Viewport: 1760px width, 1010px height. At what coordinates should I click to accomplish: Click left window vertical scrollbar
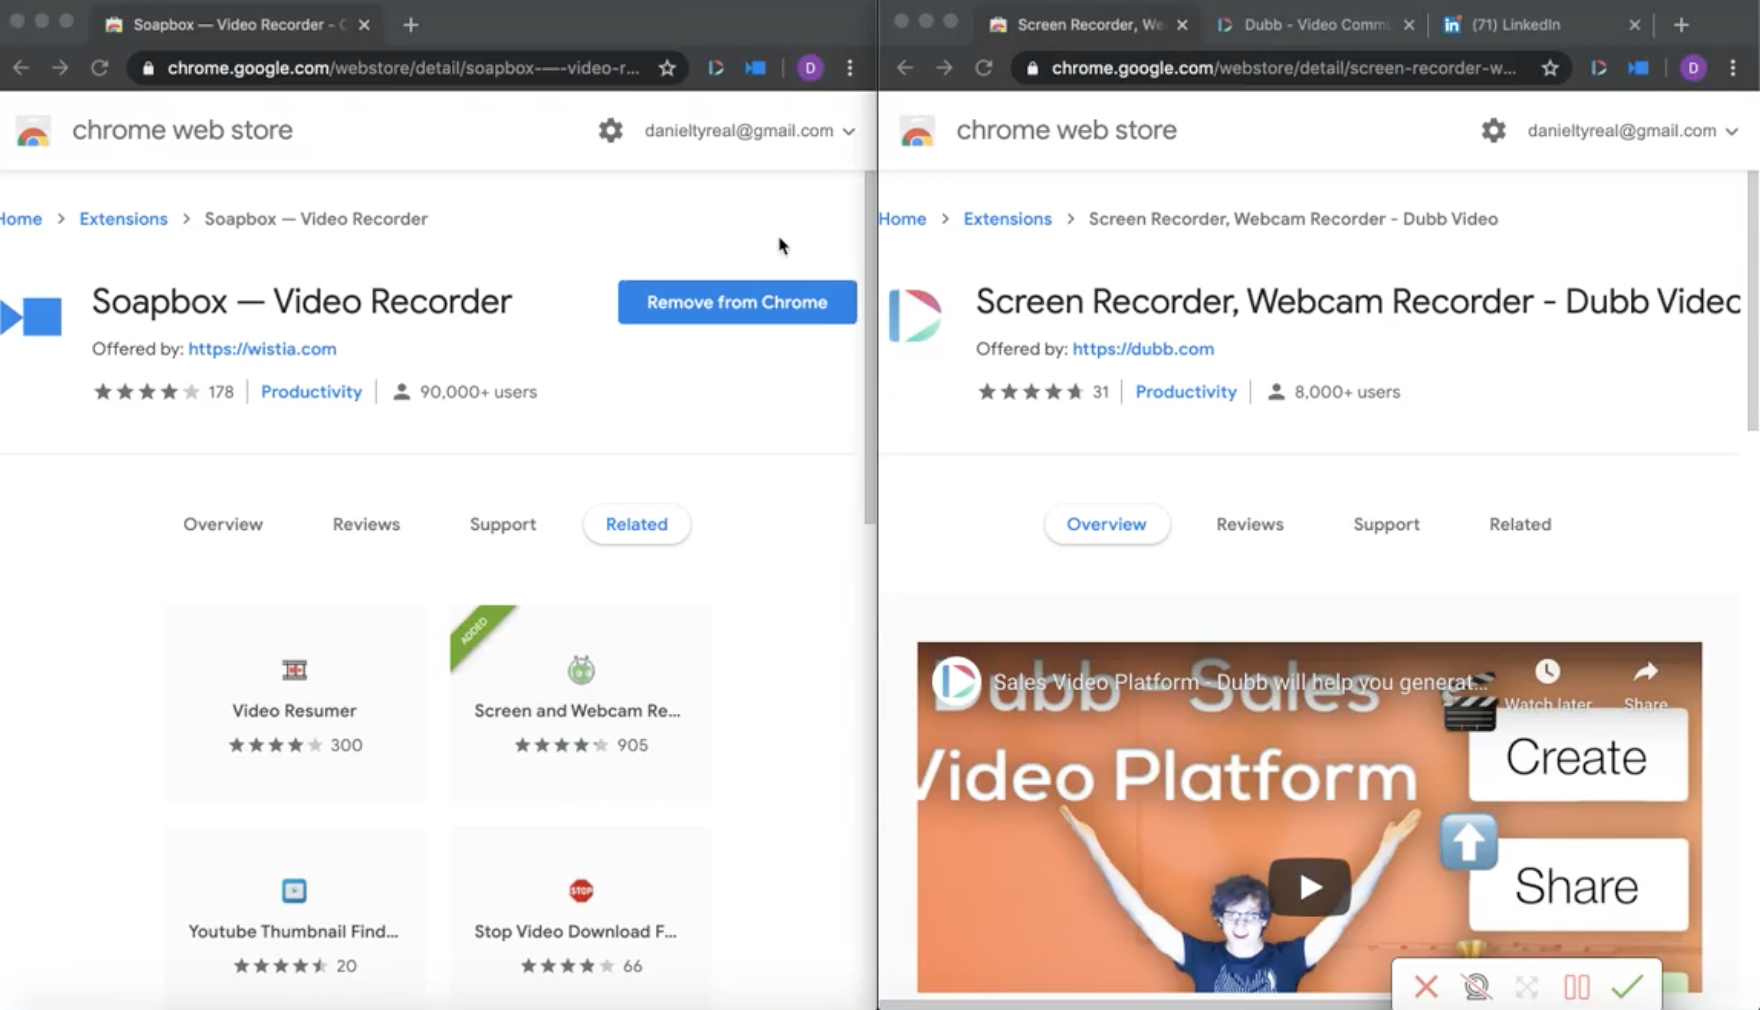pyautogui.click(x=870, y=348)
